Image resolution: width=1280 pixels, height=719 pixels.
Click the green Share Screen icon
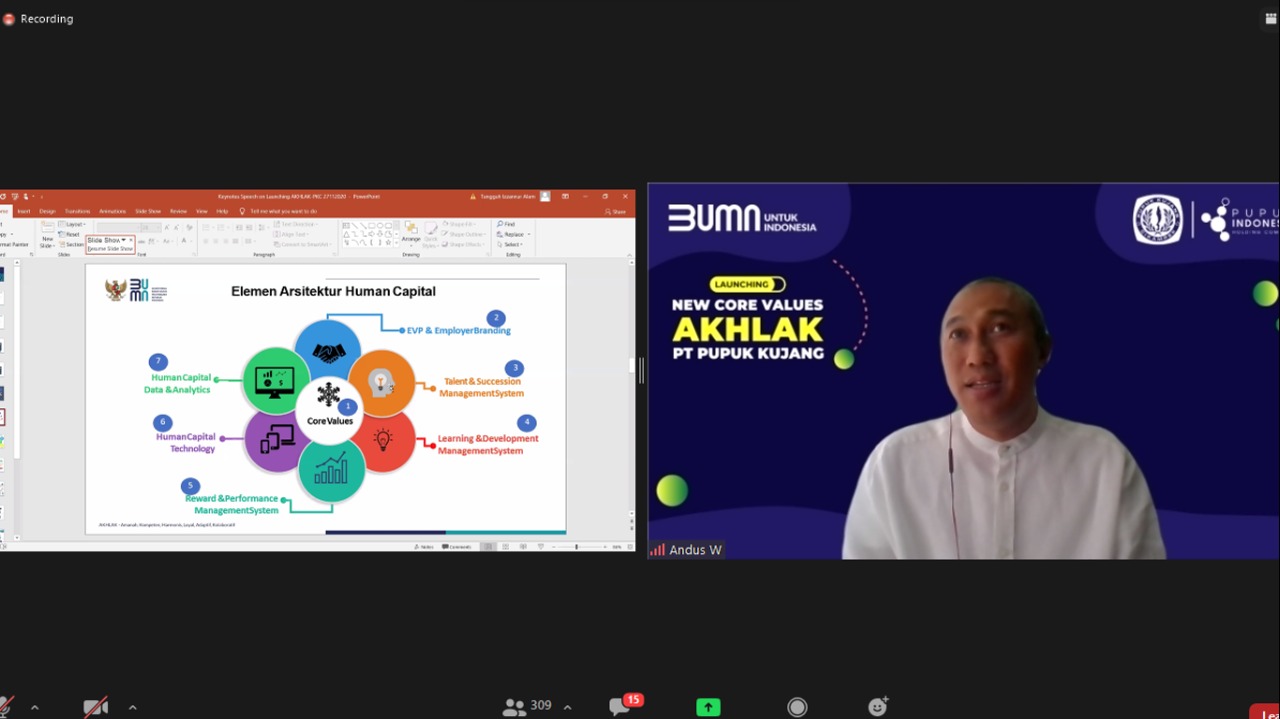point(708,707)
